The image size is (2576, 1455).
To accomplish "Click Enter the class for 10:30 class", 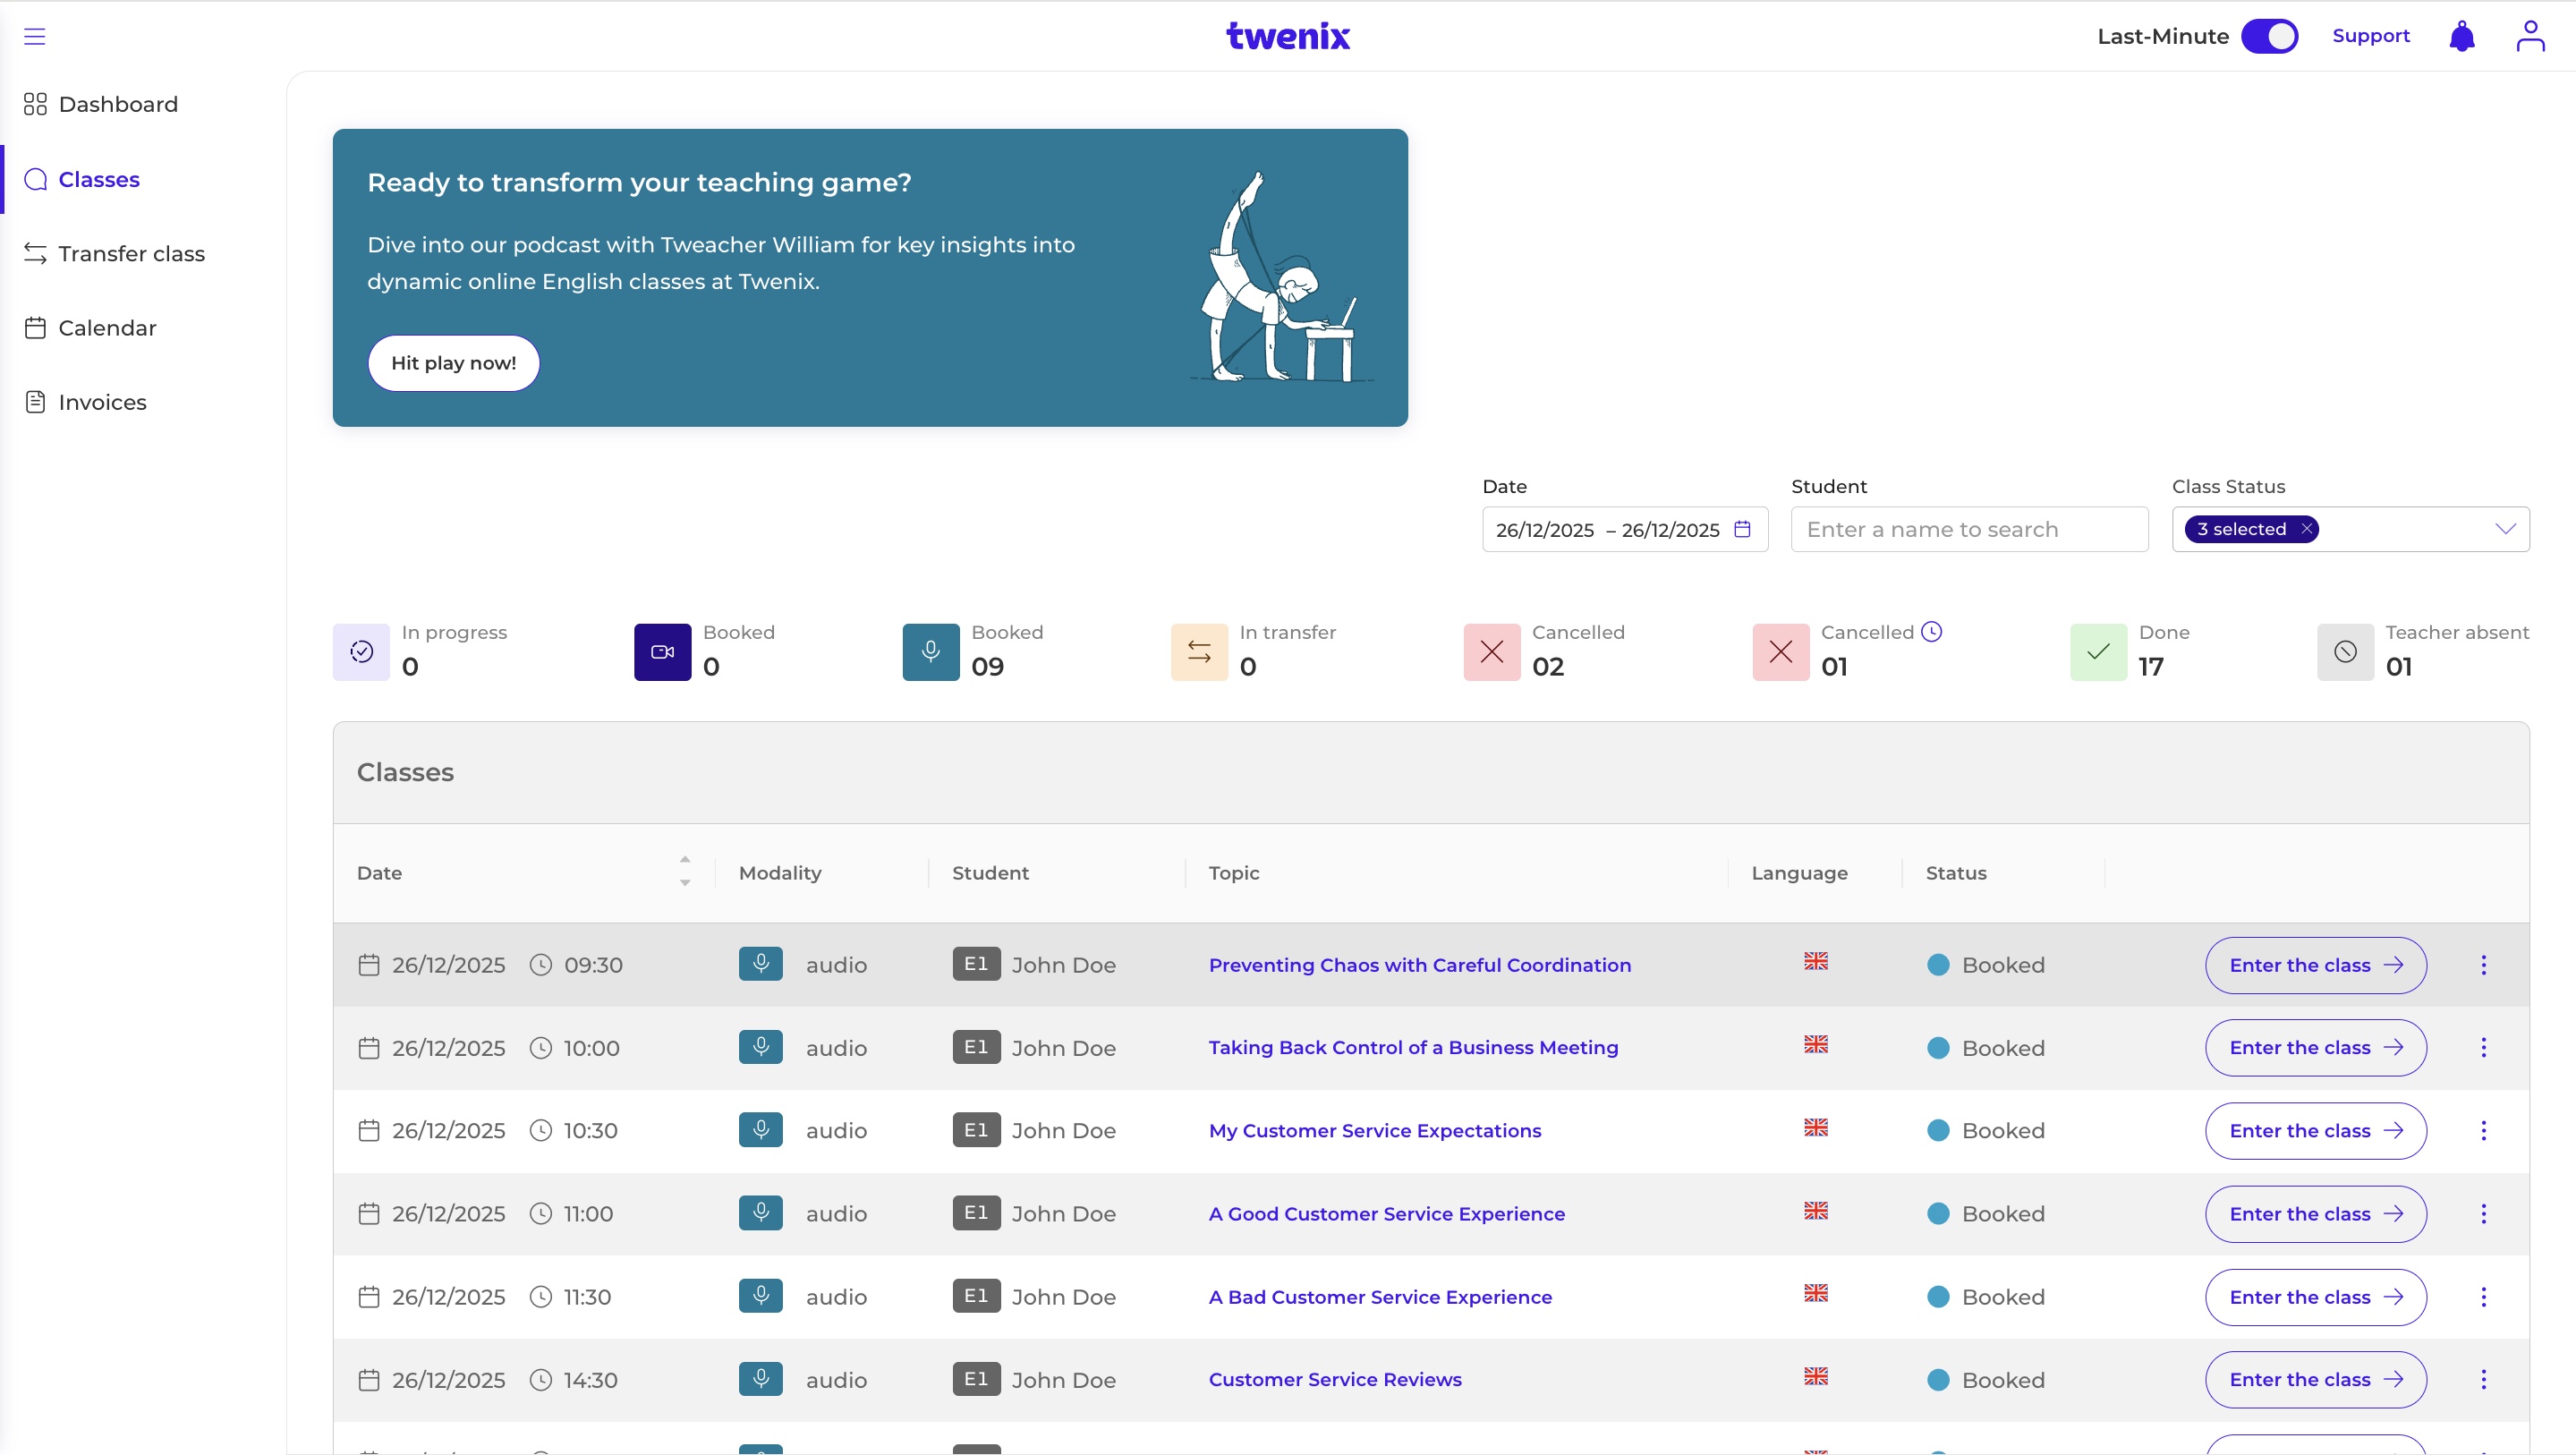I will [x=2315, y=1131].
